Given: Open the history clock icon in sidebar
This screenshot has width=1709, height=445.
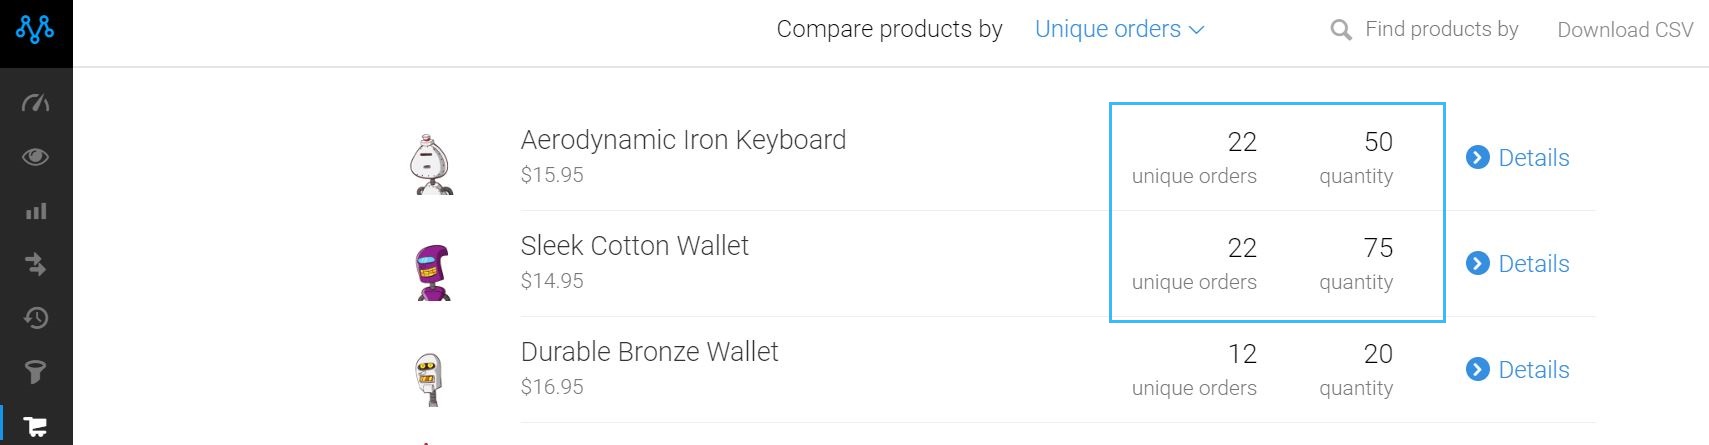Looking at the screenshot, I should (35, 318).
